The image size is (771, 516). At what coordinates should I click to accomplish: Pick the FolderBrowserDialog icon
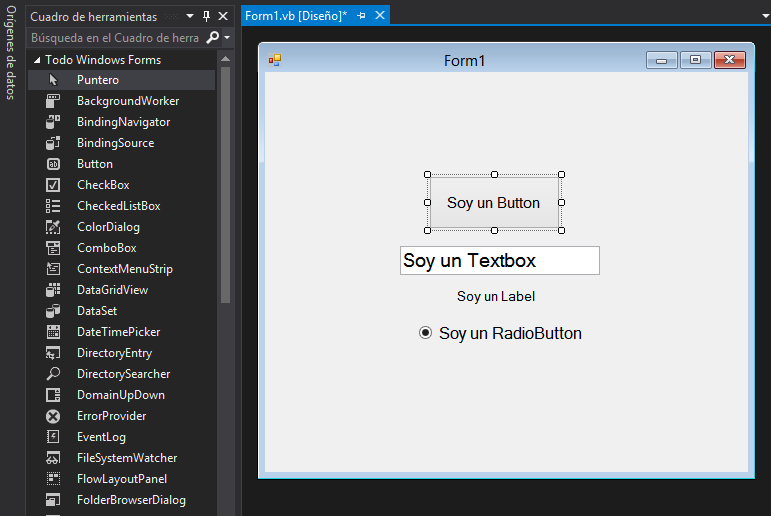[x=53, y=500]
